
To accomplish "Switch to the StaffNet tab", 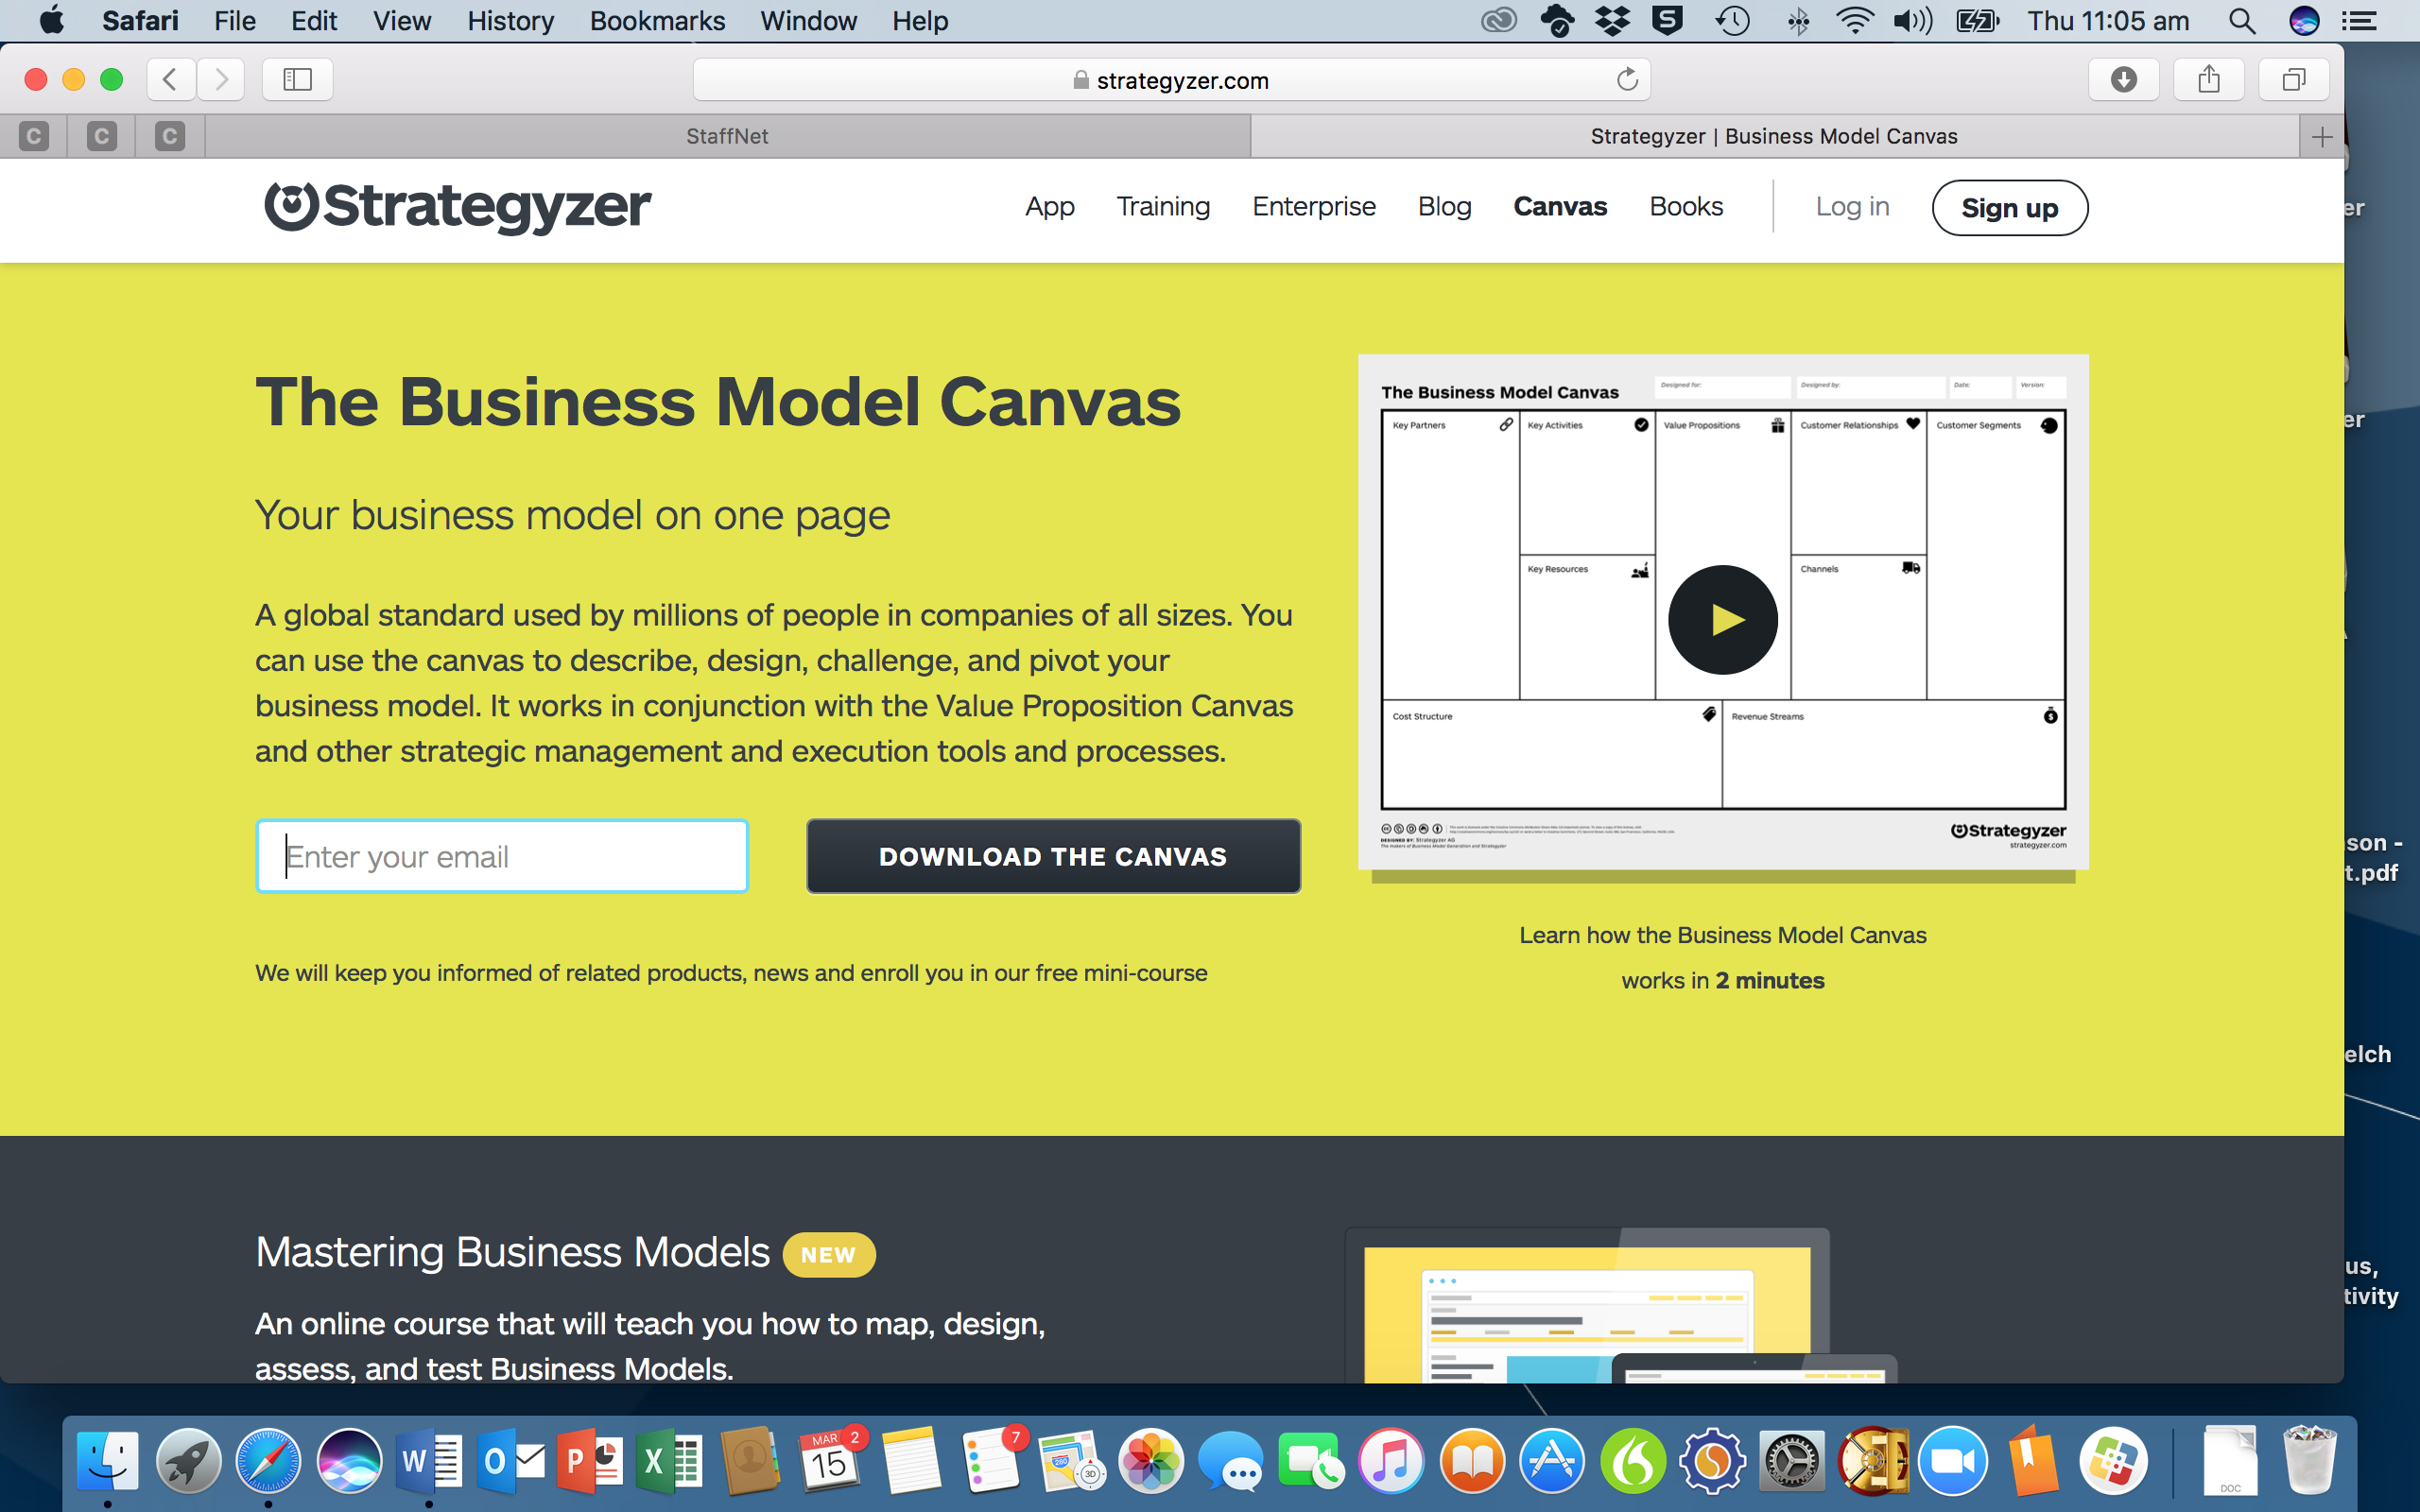I will point(727,136).
